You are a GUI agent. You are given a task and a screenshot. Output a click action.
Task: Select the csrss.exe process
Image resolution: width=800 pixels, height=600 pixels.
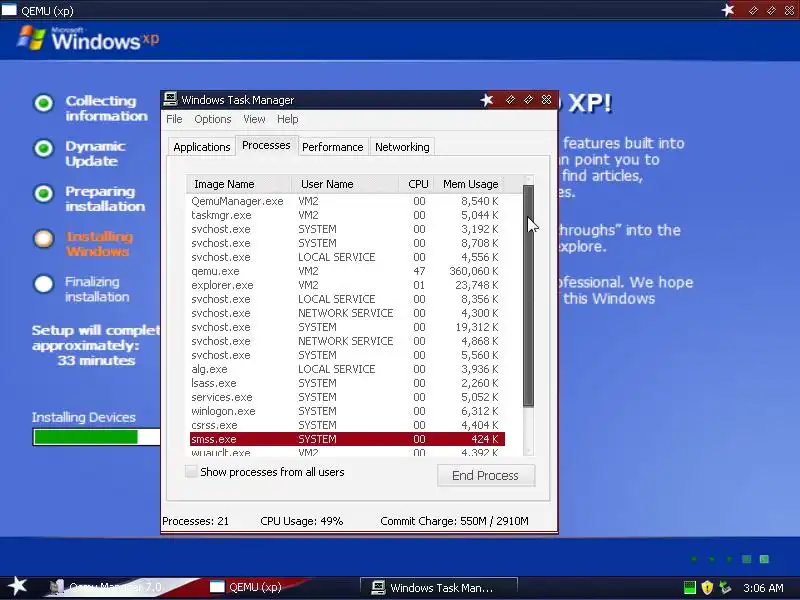347,425
